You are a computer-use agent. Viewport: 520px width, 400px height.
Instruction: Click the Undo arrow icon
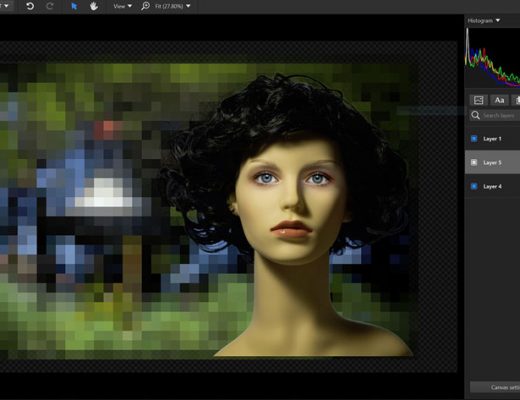[x=30, y=6]
